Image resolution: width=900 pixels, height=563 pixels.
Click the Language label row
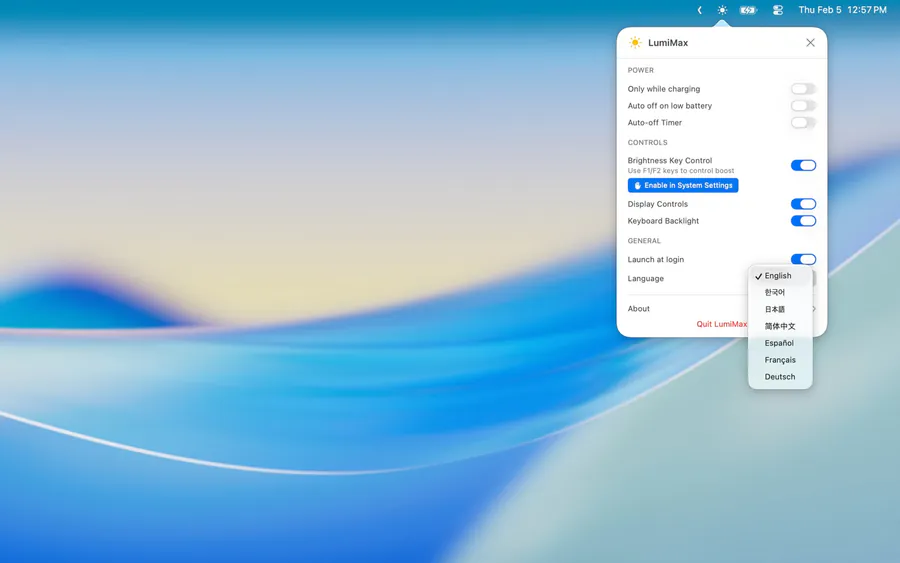[x=646, y=278]
